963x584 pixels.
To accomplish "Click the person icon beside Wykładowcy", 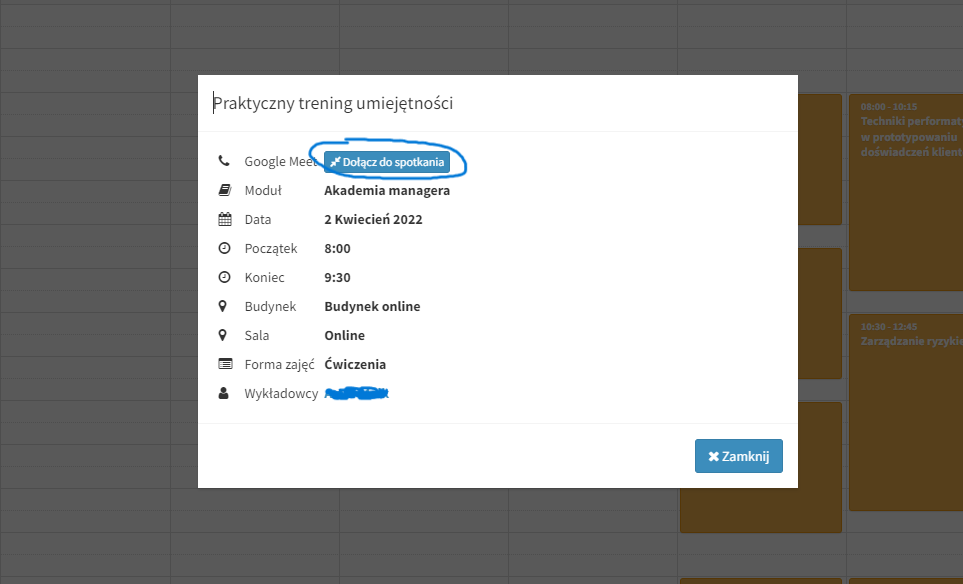I will click(224, 393).
